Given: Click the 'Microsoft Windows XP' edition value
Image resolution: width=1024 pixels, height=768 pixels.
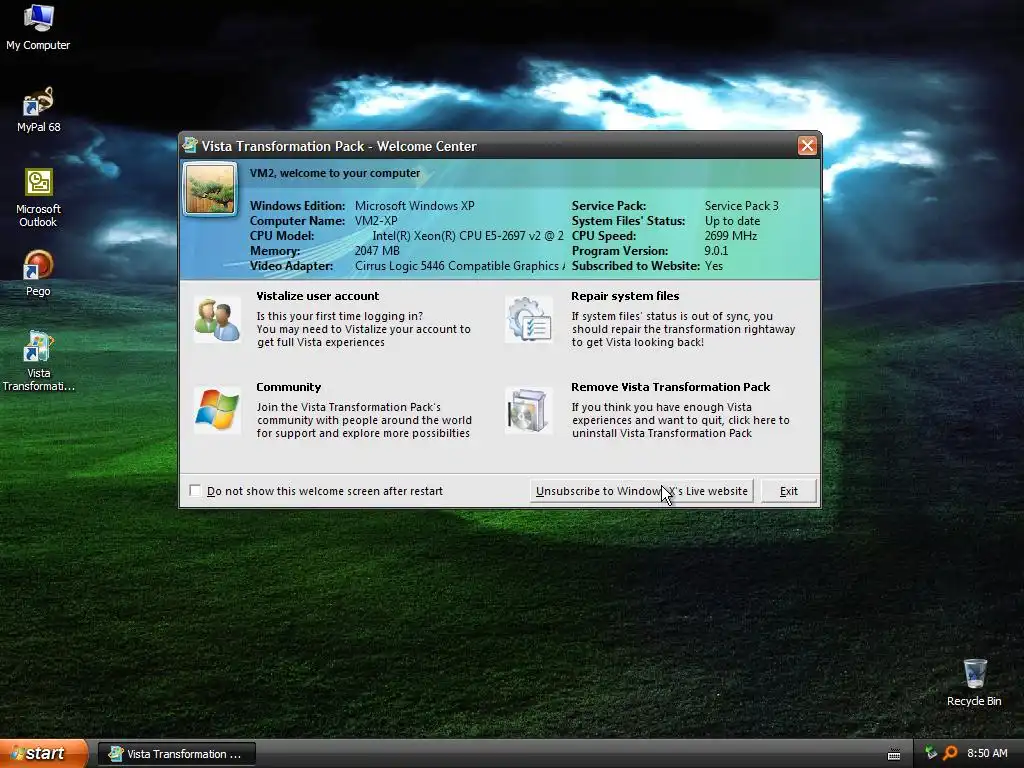Looking at the screenshot, I should coord(415,206).
